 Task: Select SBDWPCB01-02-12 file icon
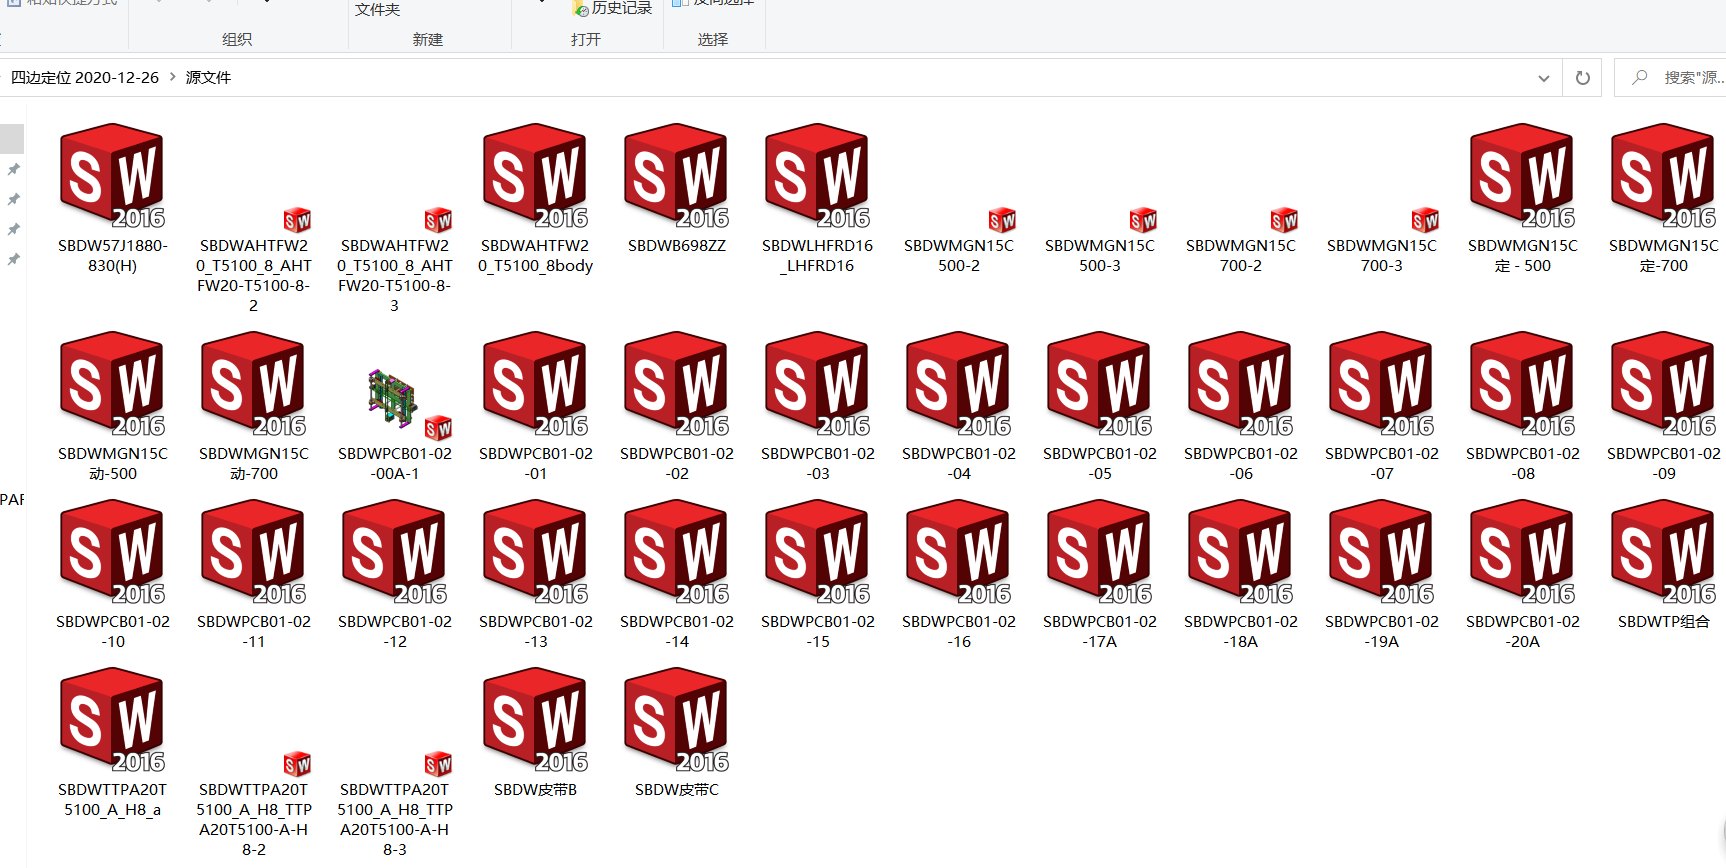(394, 552)
